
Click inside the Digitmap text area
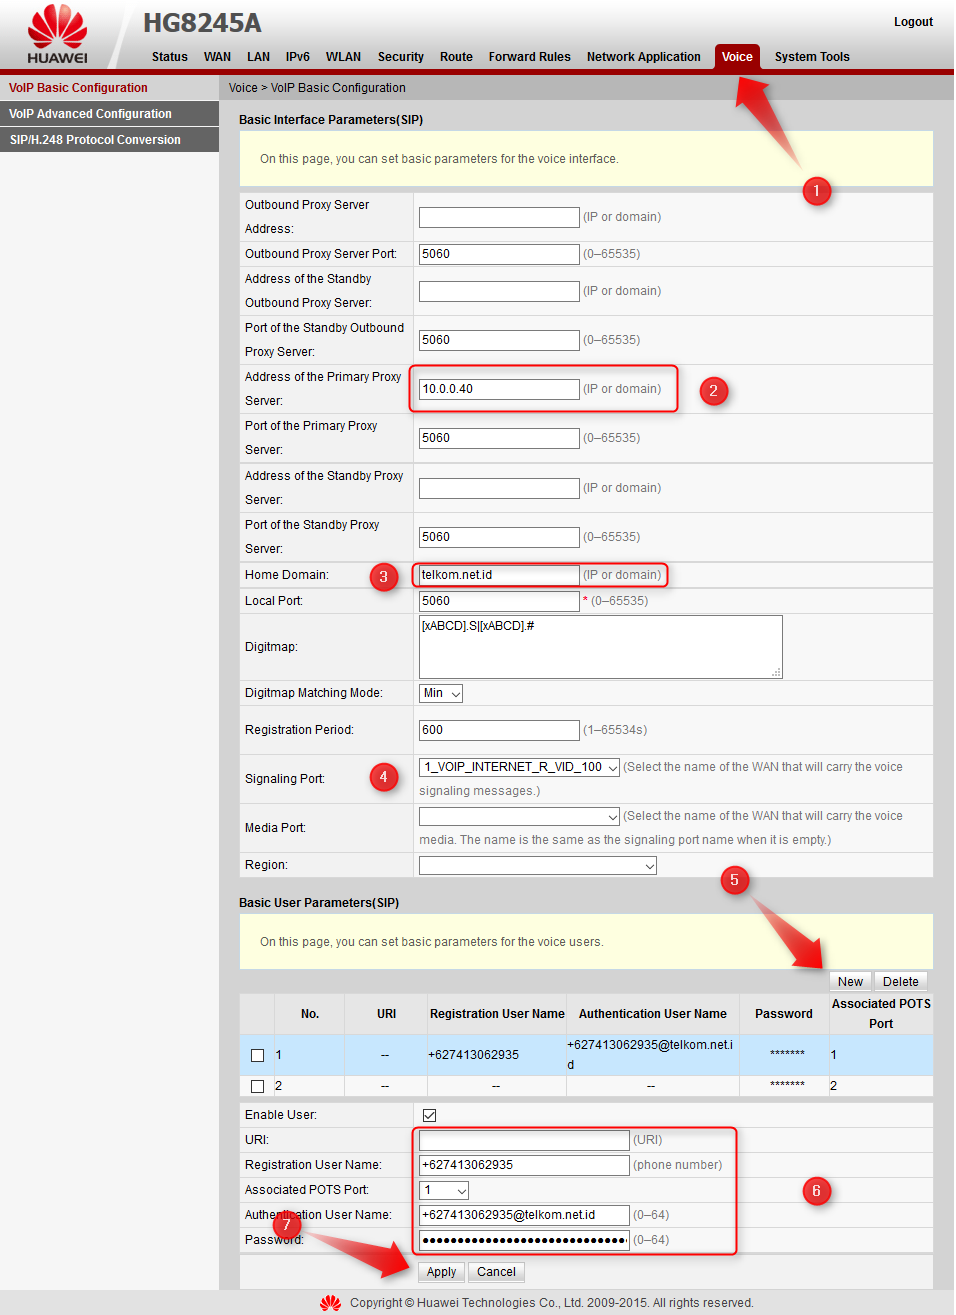point(600,647)
